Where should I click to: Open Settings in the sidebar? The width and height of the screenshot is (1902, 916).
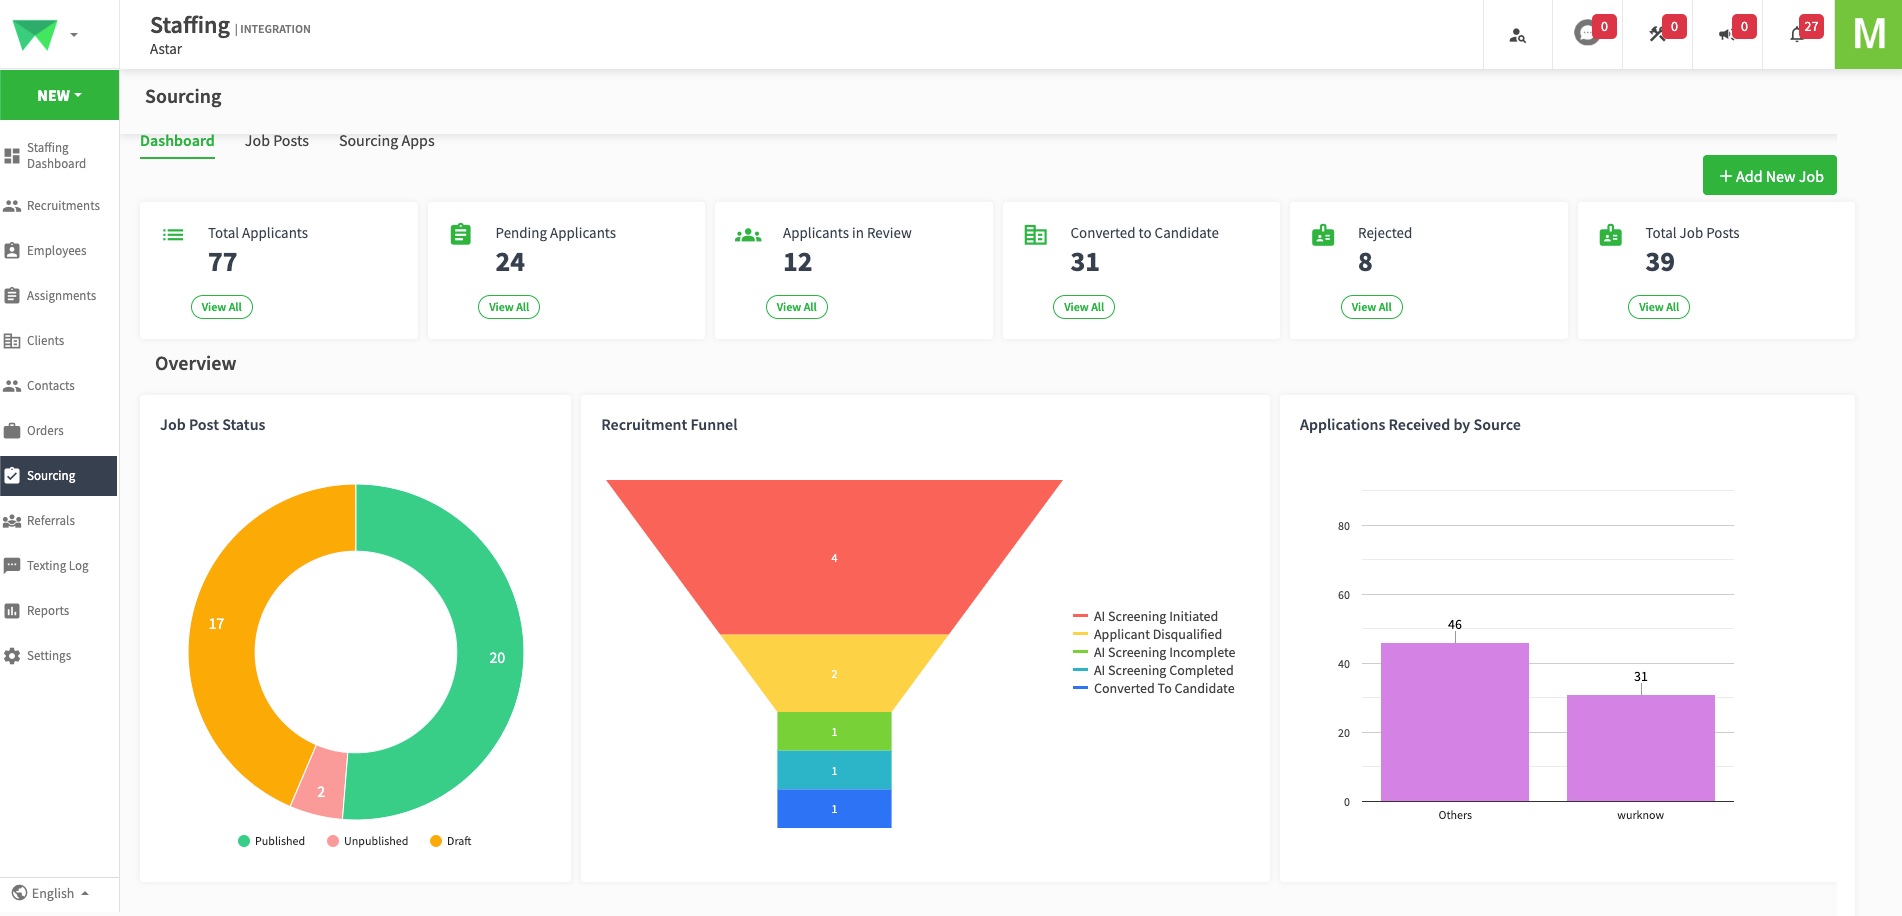pos(49,656)
